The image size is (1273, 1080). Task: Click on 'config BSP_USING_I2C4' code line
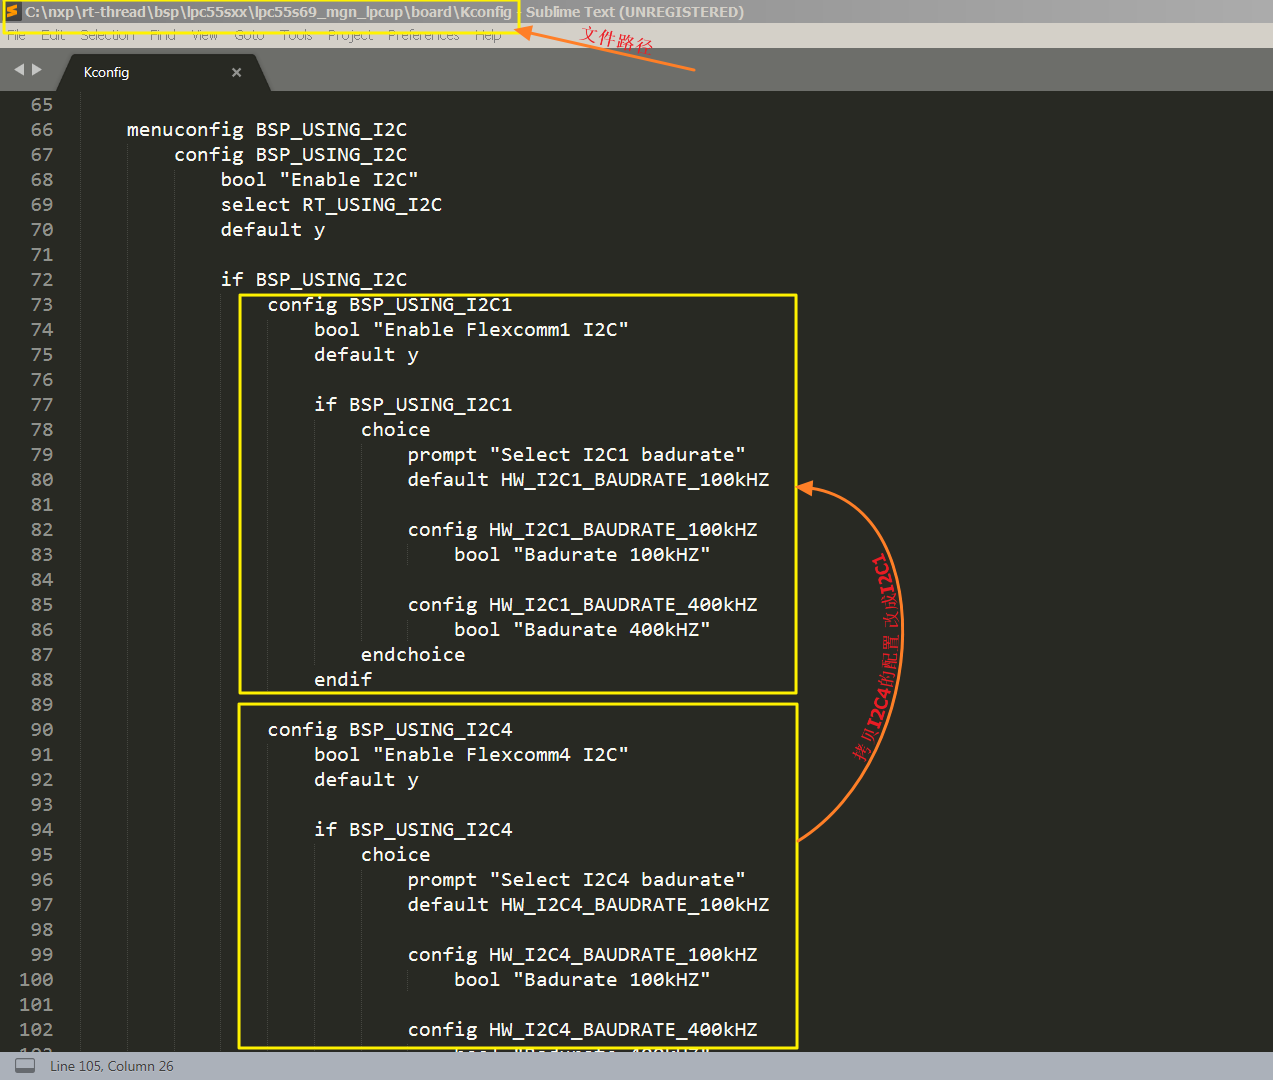coord(390,730)
